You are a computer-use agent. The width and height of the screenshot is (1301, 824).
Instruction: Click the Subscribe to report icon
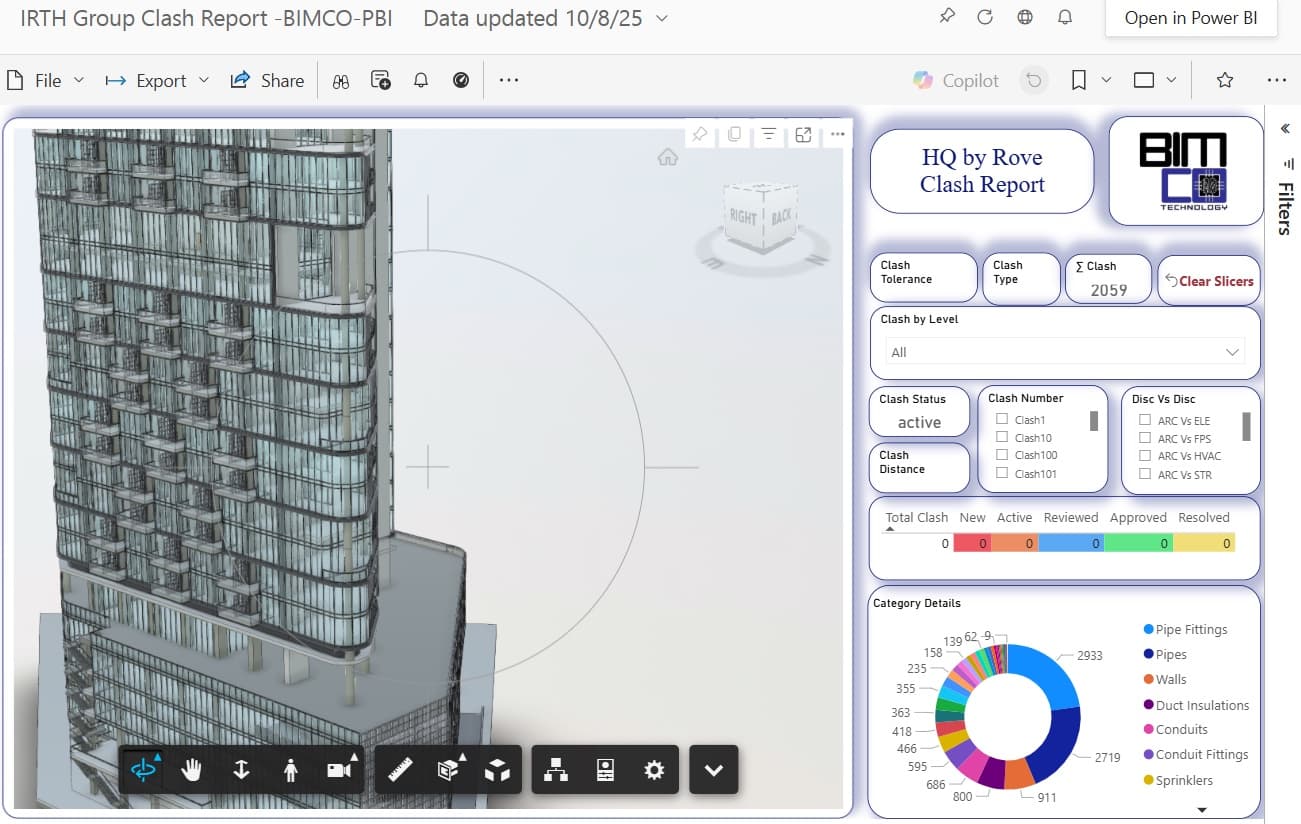click(381, 80)
